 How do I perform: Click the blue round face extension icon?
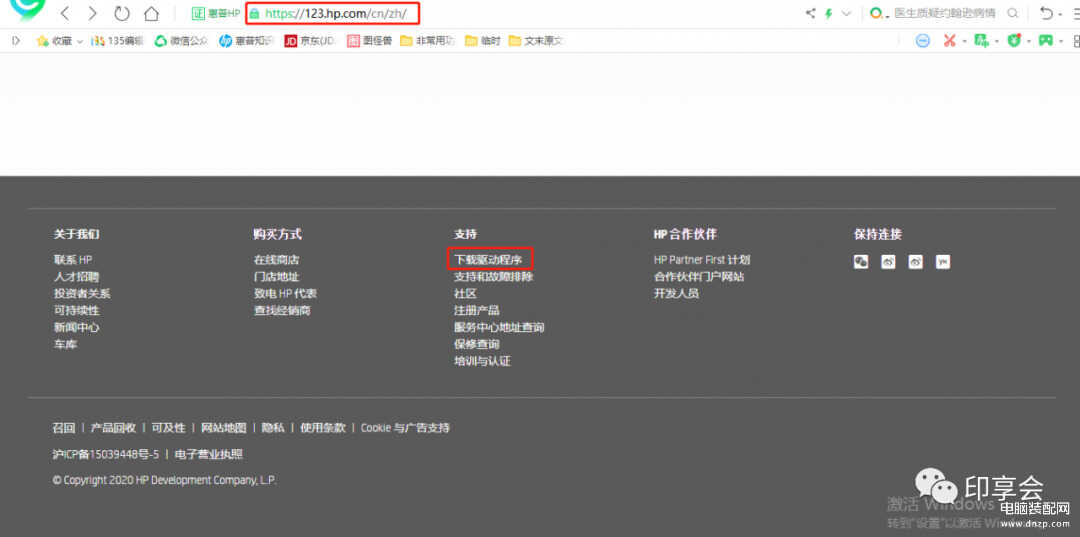click(922, 41)
